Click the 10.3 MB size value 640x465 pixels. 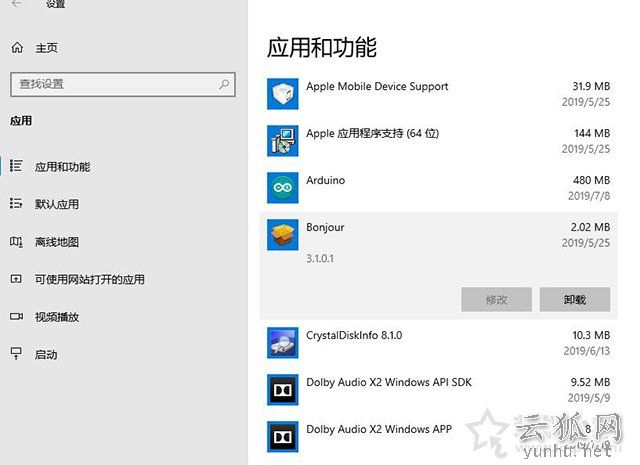tap(591, 335)
